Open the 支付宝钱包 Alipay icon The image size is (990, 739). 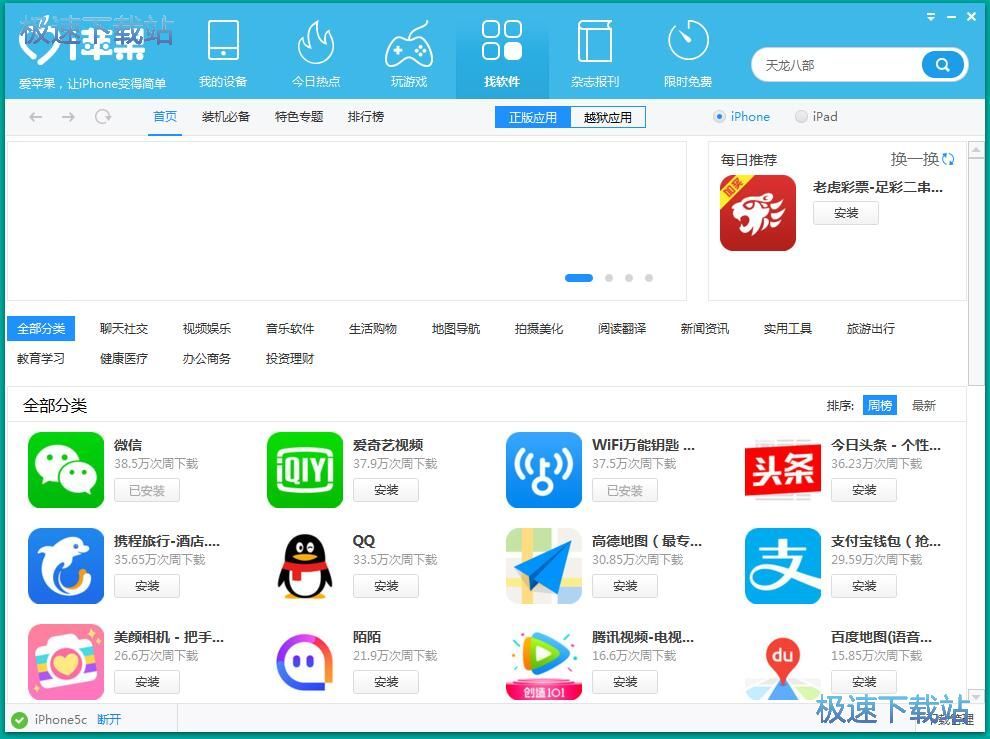coord(783,566)
